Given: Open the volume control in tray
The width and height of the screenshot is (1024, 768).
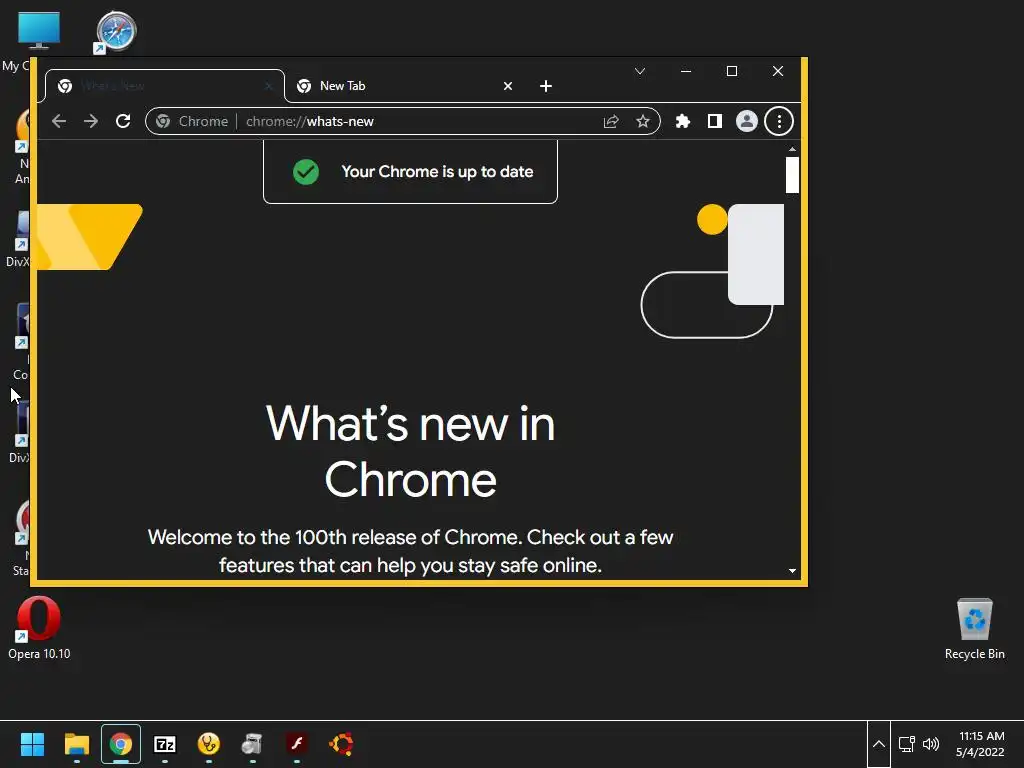Looking at the screenshot, I should pyautogui.click(x=931, y=744).
